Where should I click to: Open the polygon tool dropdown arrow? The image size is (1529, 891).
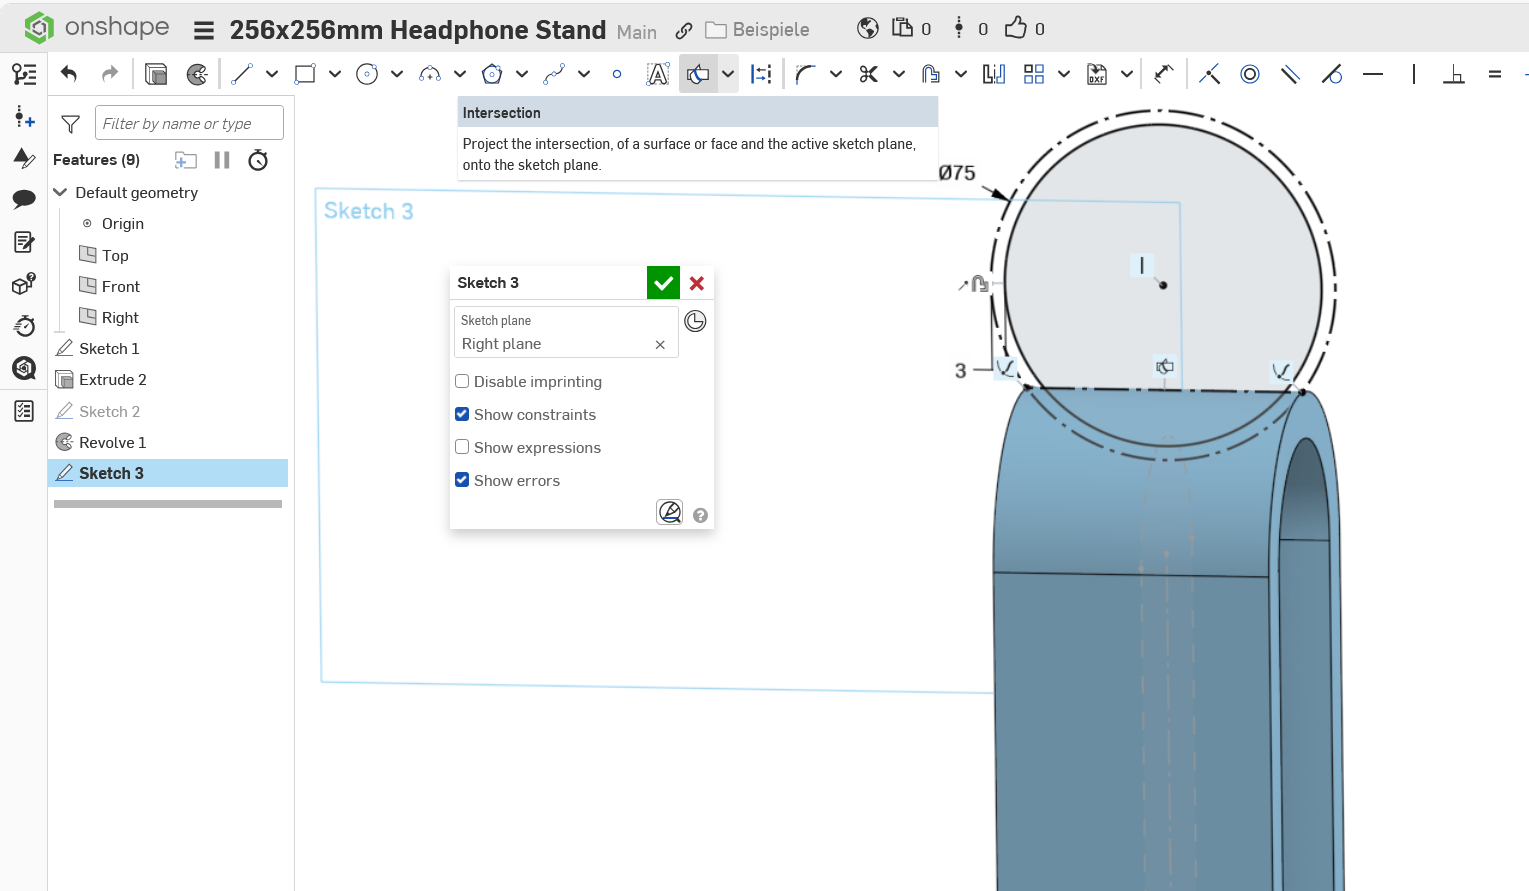[522, 74]
